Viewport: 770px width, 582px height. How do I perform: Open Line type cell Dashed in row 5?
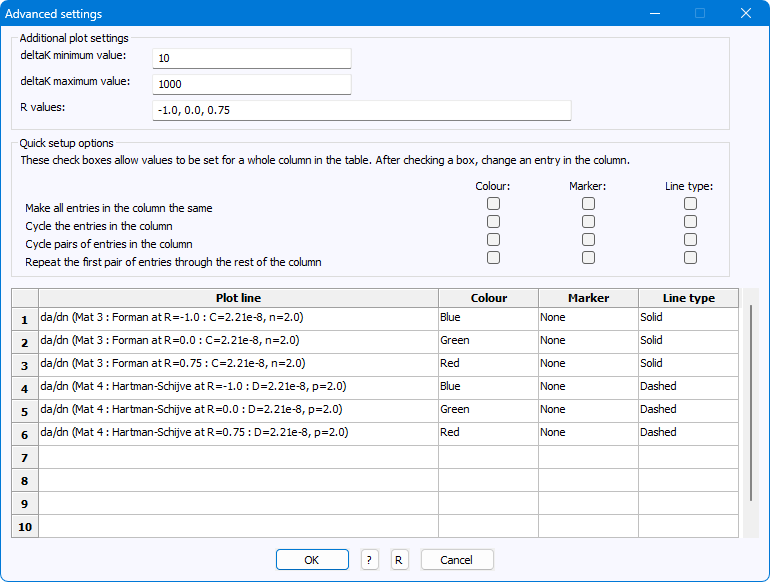click(x=688, y=411)
